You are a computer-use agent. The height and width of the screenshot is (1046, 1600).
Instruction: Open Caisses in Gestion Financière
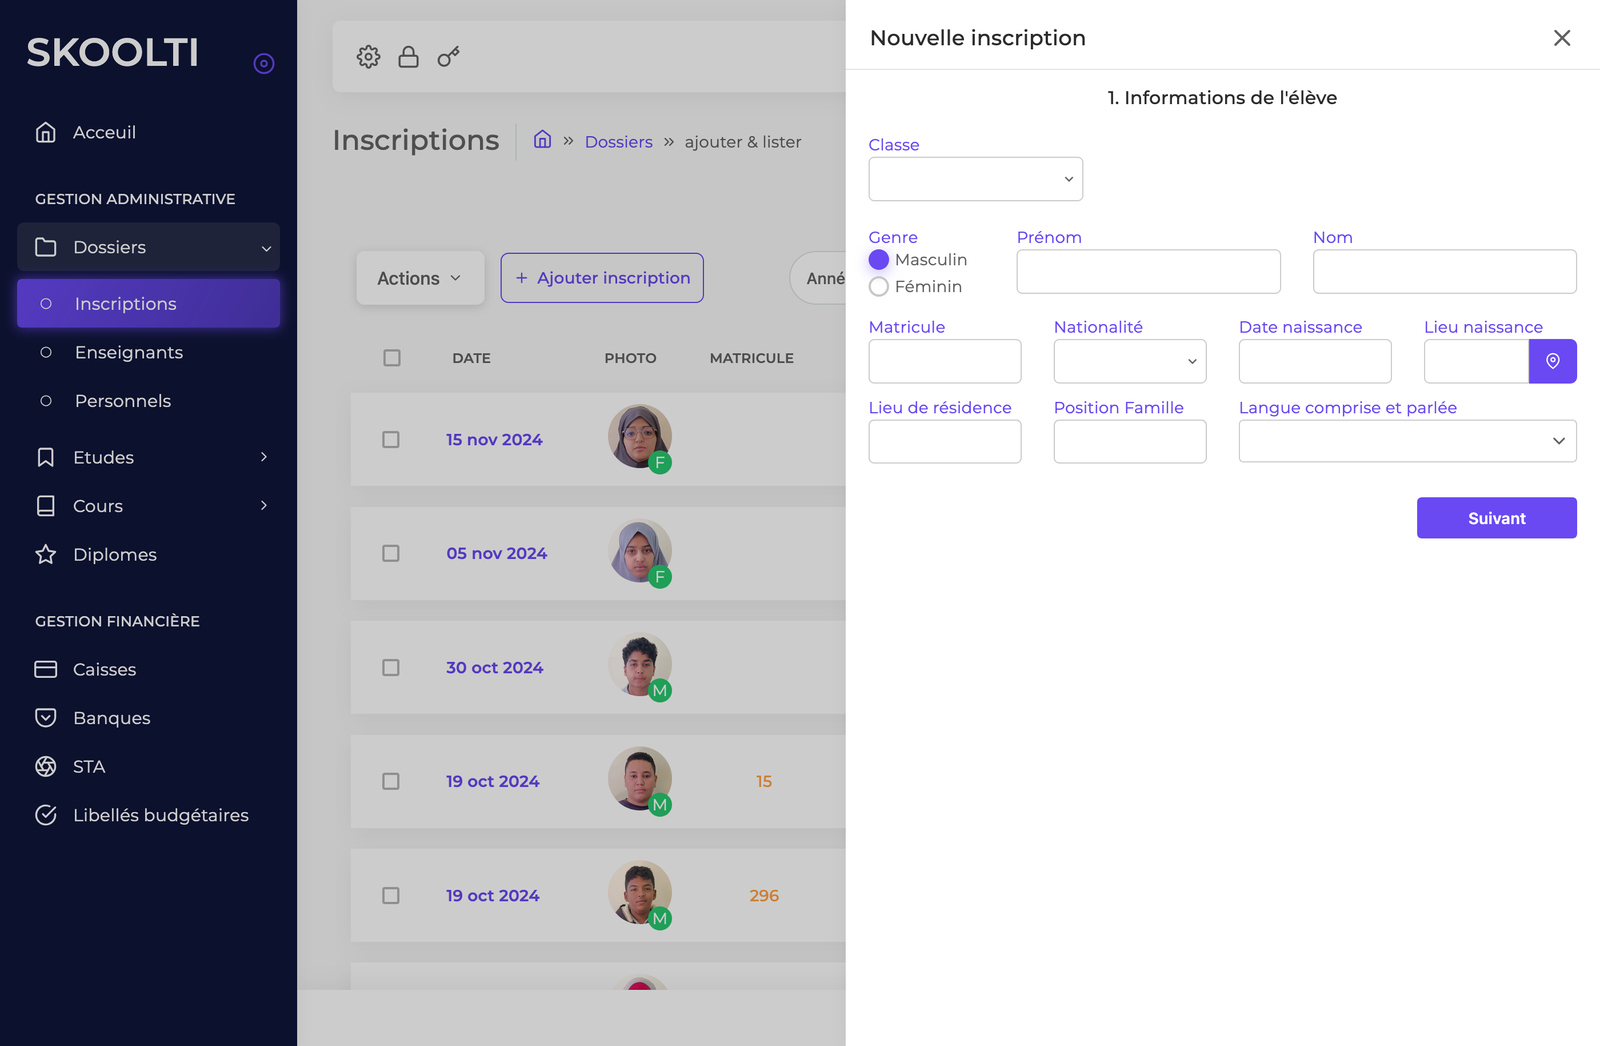104,669
